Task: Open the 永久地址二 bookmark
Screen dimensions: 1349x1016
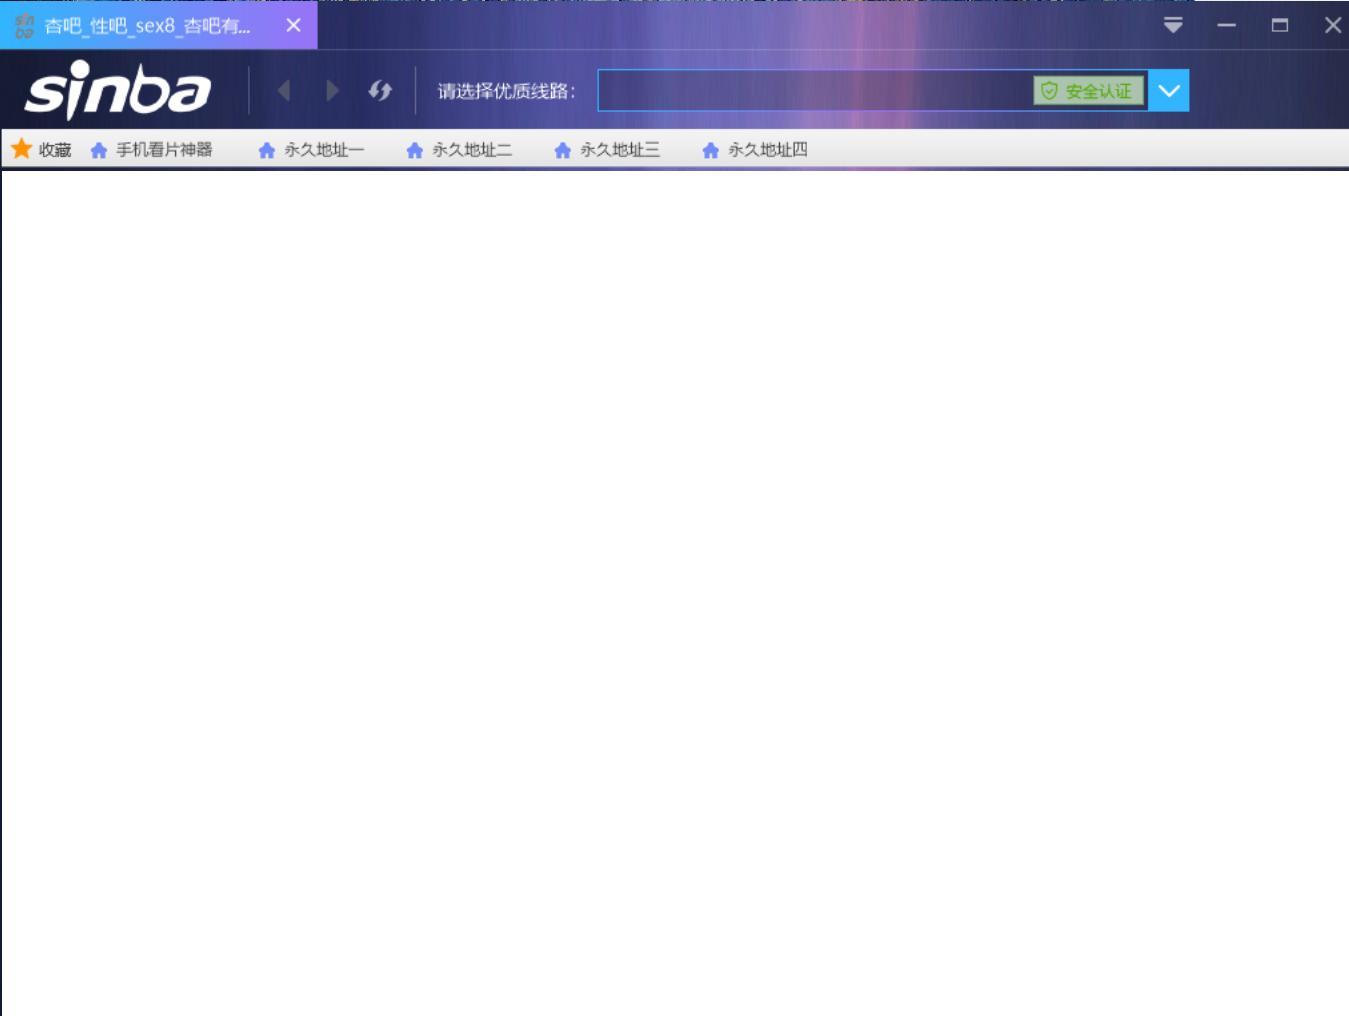Action: (x=459, y=150)
